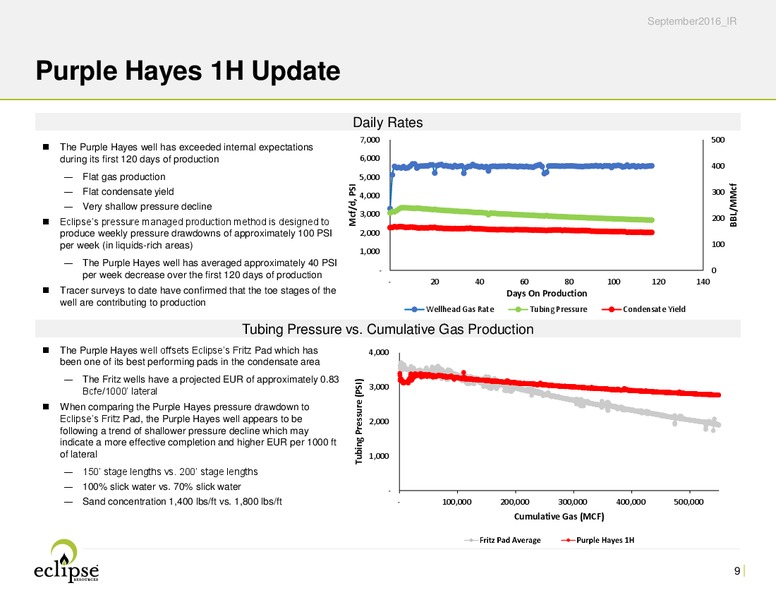The height and width of the screenshot is (600, 776).
Task: Click the 'Mcf/d, PSI' axis title
Action: tap(352, 205)
